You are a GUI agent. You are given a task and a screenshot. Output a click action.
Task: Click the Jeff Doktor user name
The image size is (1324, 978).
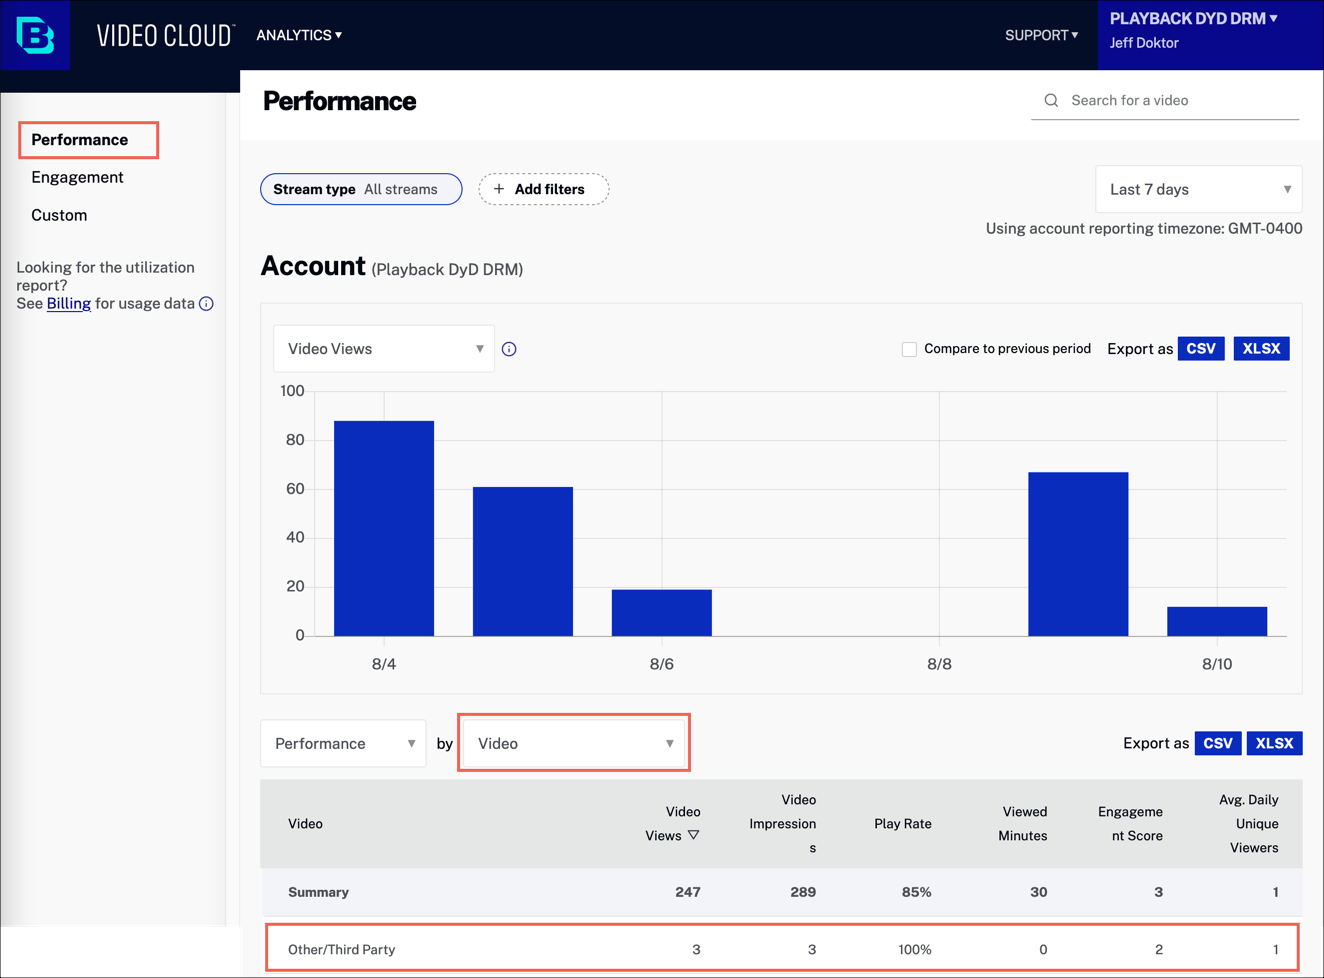(x=1144, y=43)
